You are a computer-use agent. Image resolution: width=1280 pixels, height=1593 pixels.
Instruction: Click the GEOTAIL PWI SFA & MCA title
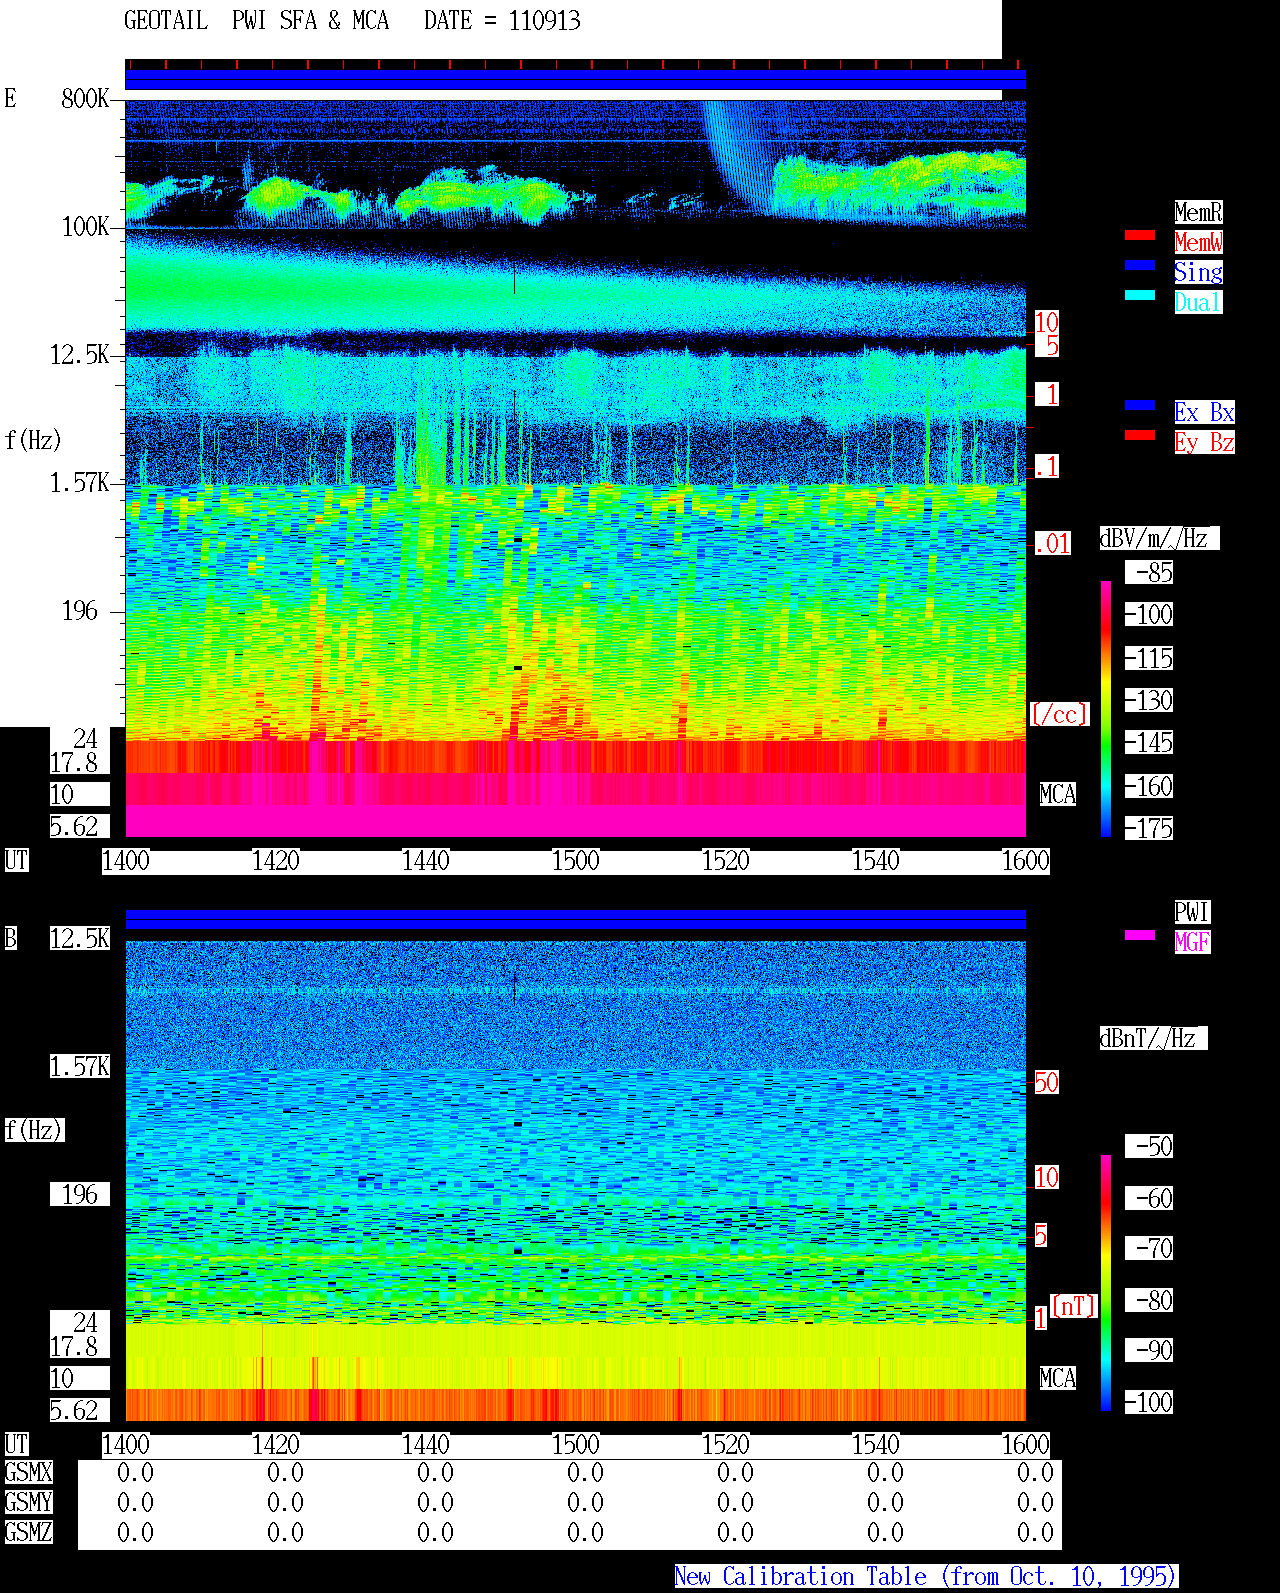(x=256, y=21)
